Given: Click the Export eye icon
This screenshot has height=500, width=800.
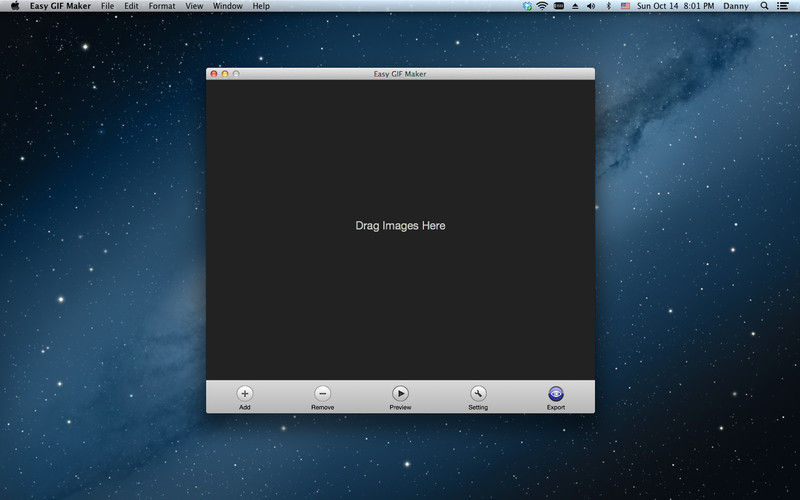Looking at the screenshot, I should tap(556, 393).
